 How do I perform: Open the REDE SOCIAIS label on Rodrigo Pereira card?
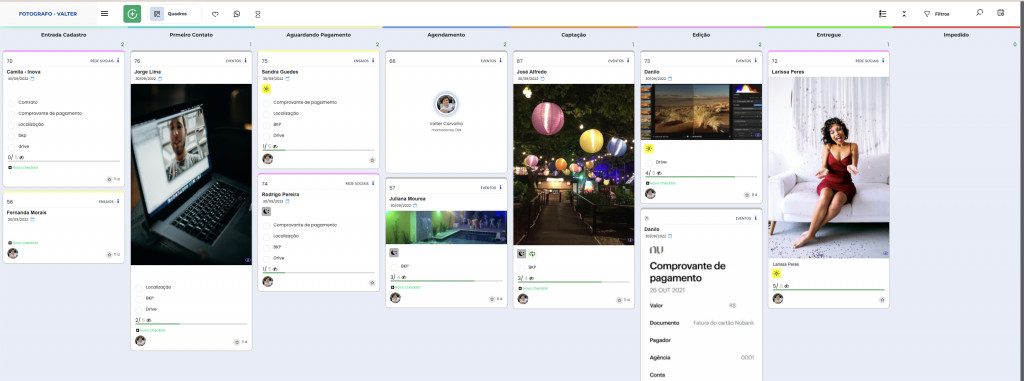[357, 184]
